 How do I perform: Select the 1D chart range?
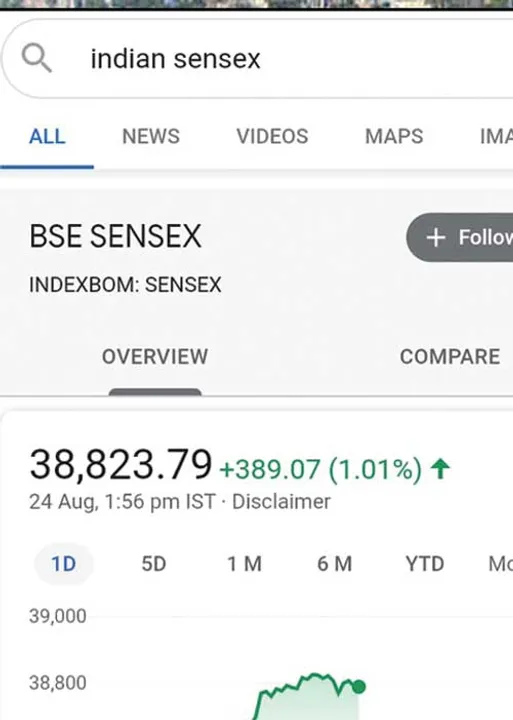tap(63, 564)
